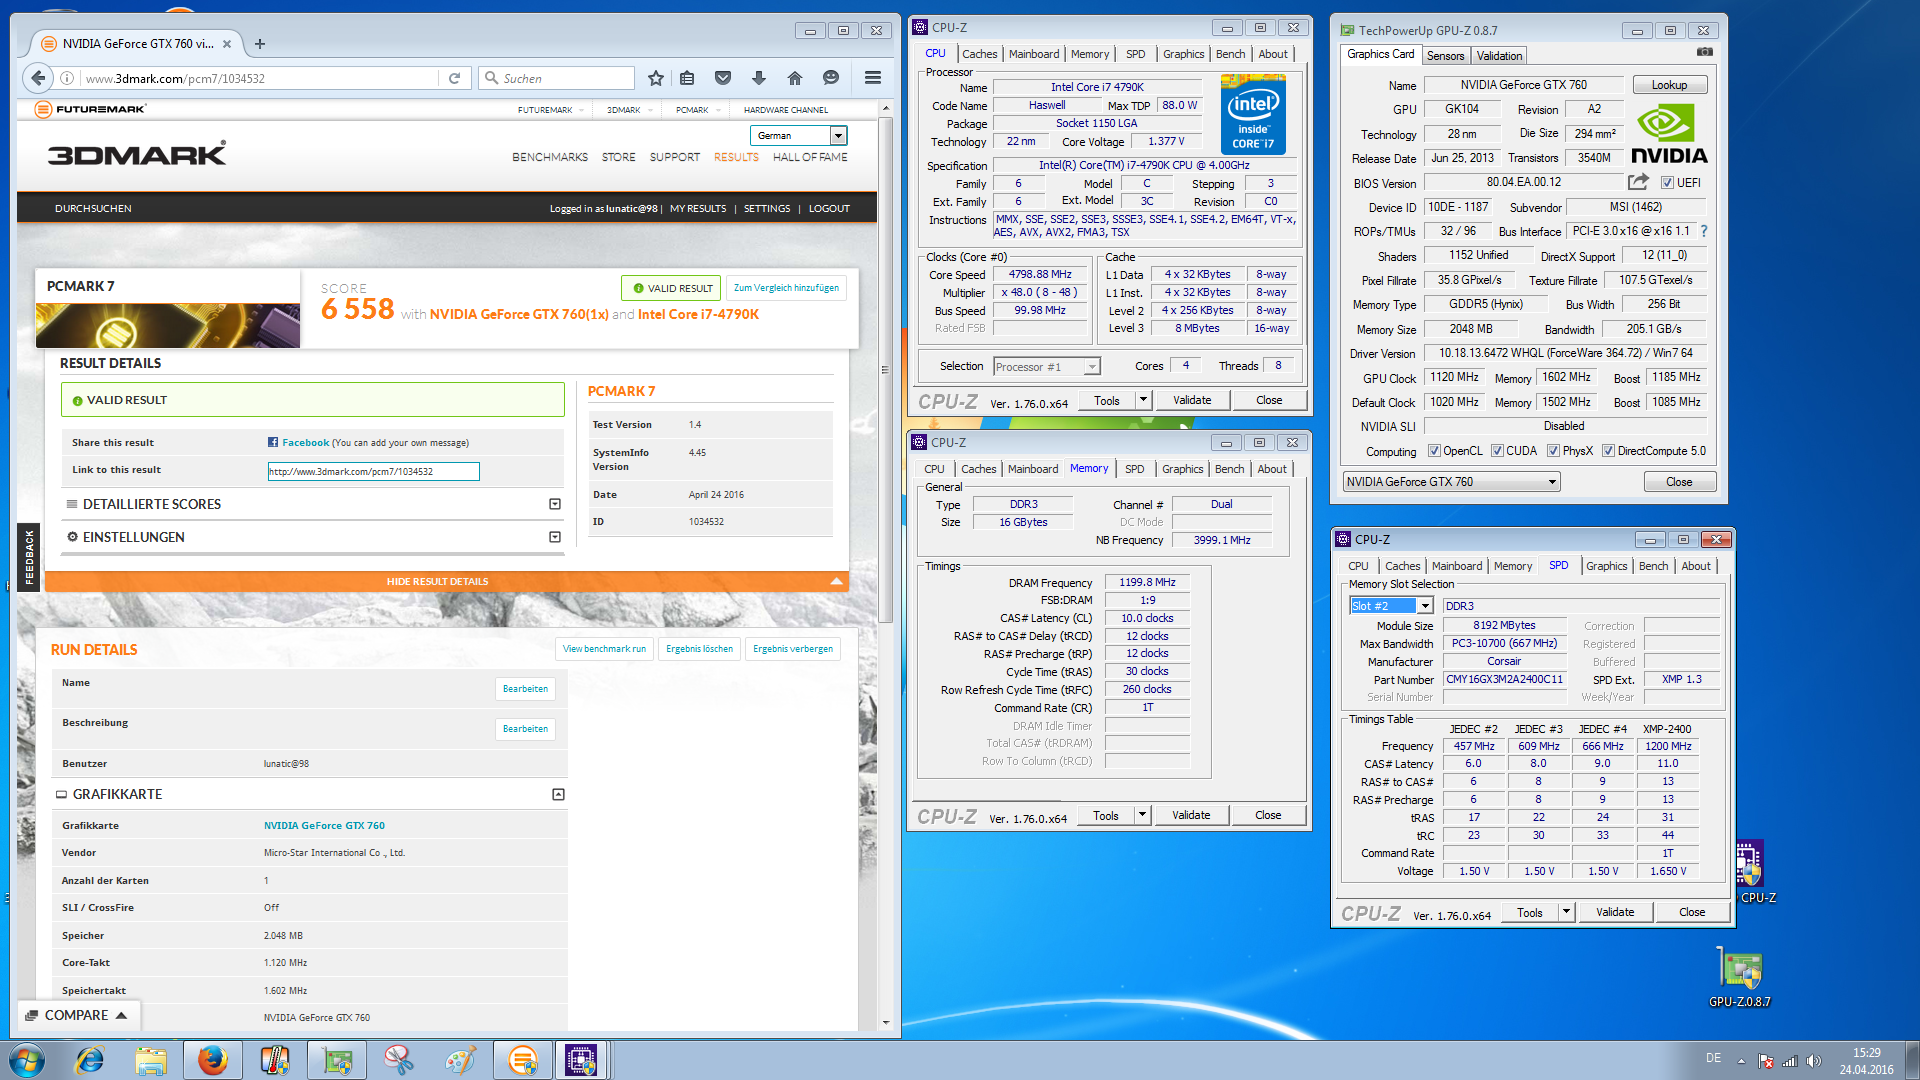Open the Slot #2 memory slot dropdown
This screenshot has height=1080, width=1920.
(x=1391, y=606)
